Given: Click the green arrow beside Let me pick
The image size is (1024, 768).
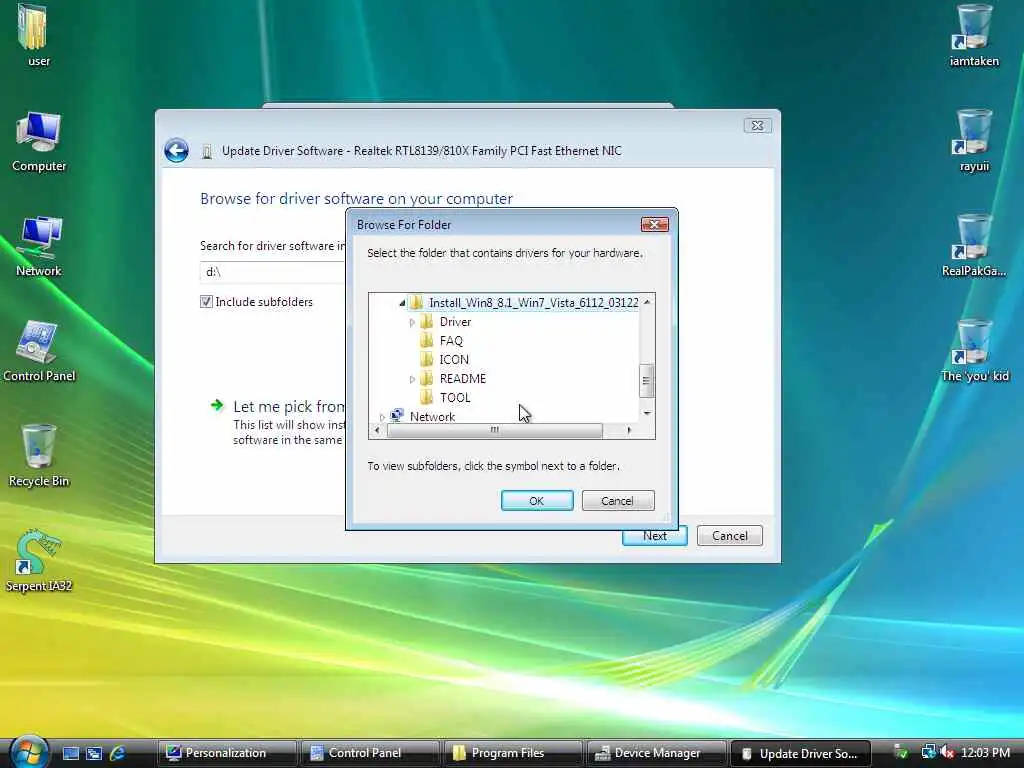Looking at the screenshot, I should tap(217, 406).
